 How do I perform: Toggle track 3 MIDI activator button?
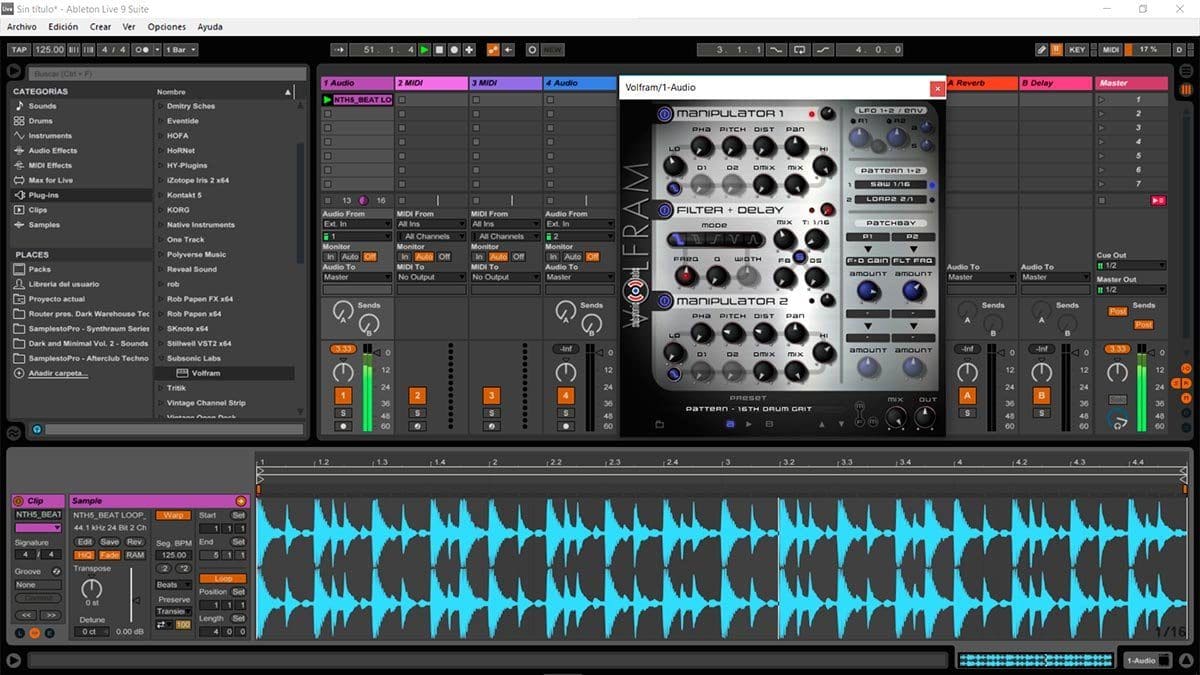point(491,396)
